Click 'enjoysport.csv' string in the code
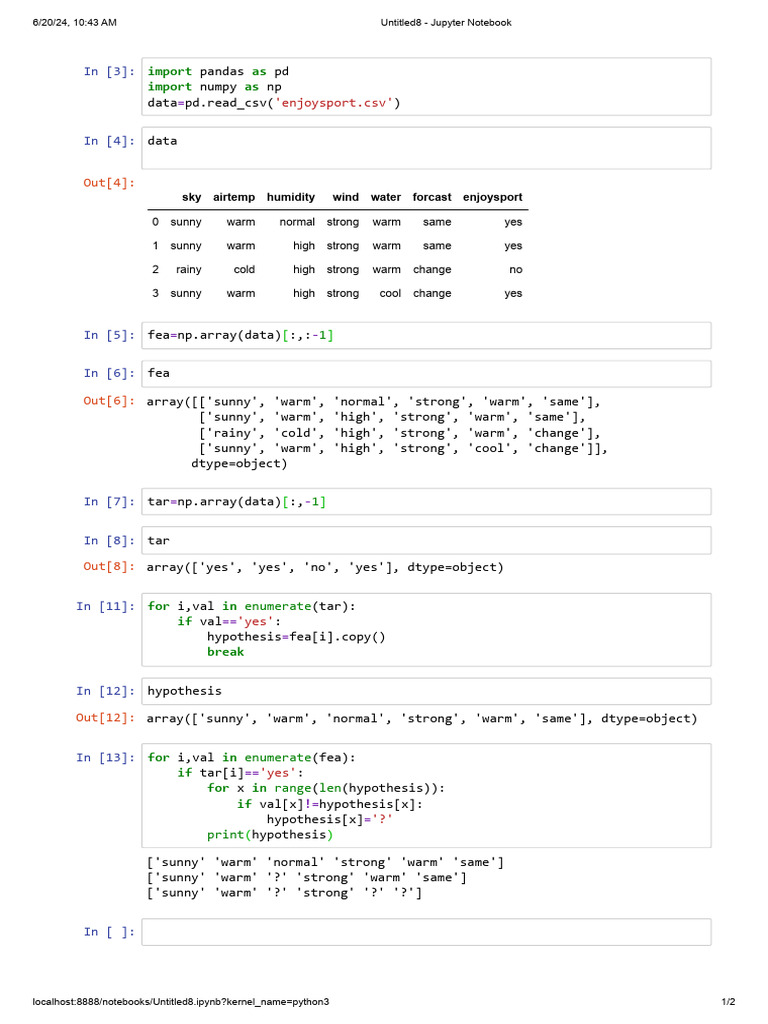 coord(334,103)
